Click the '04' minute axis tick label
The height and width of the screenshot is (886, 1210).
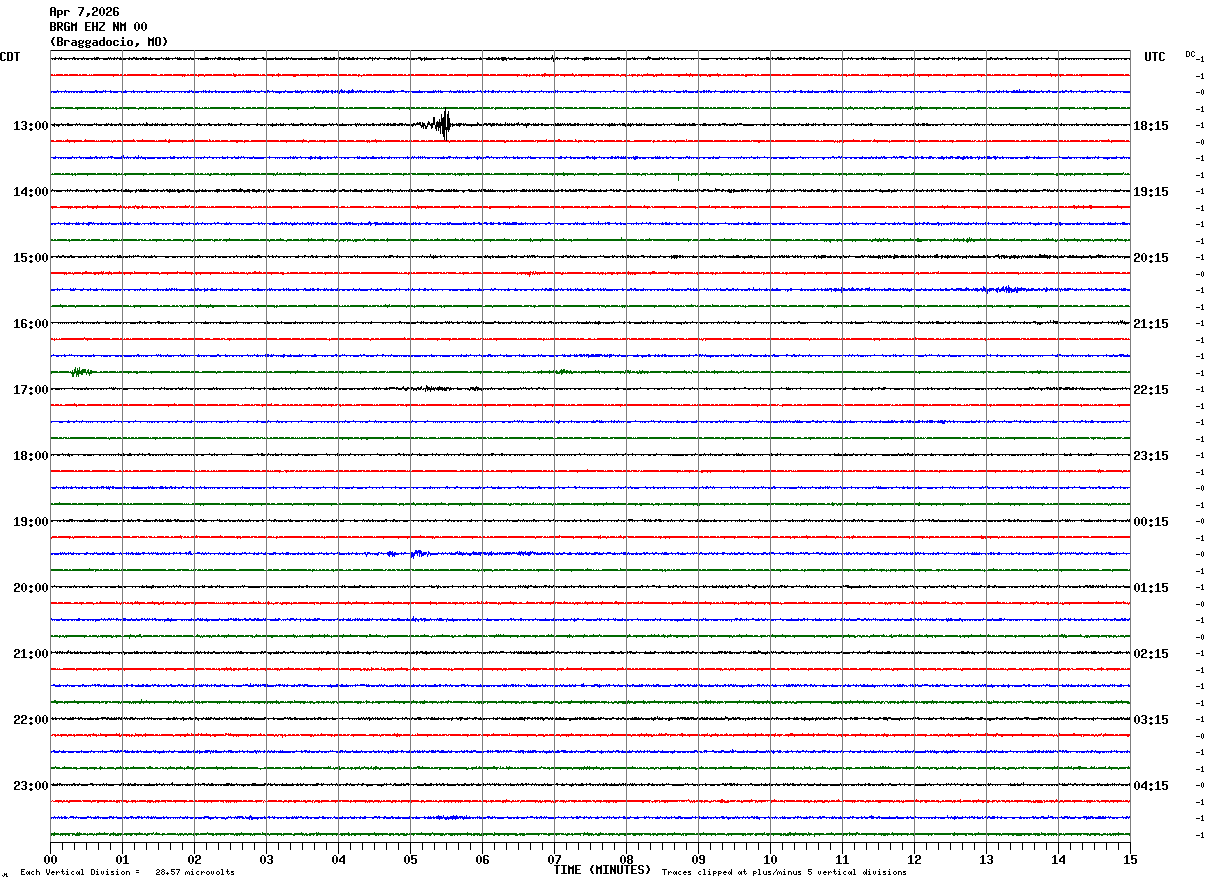point(338,859)
